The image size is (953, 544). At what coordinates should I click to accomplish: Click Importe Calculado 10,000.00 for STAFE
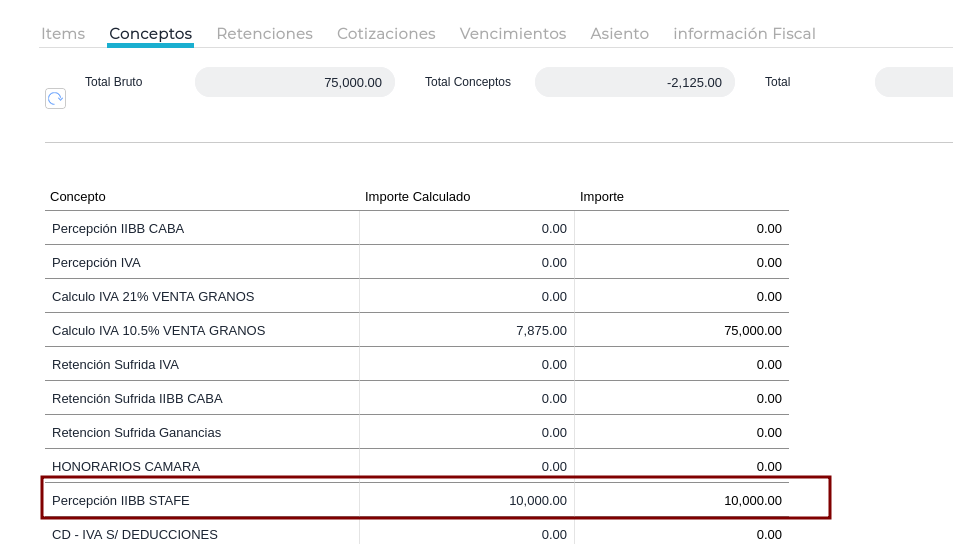(x=467, y=501)
